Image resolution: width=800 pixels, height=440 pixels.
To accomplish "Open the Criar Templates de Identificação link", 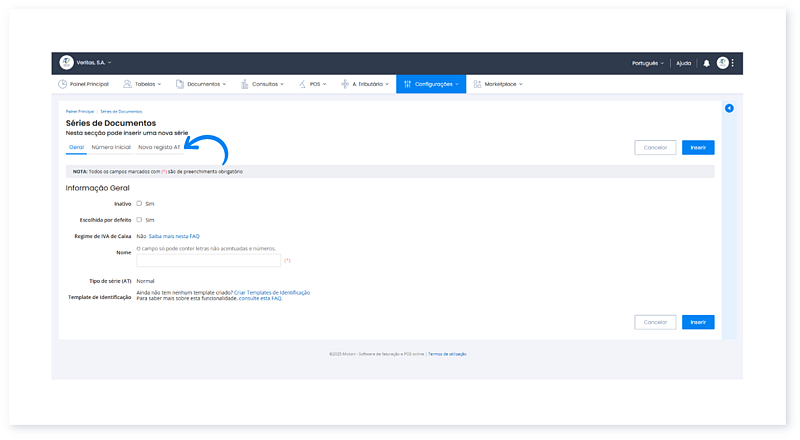I will point(272,292).
